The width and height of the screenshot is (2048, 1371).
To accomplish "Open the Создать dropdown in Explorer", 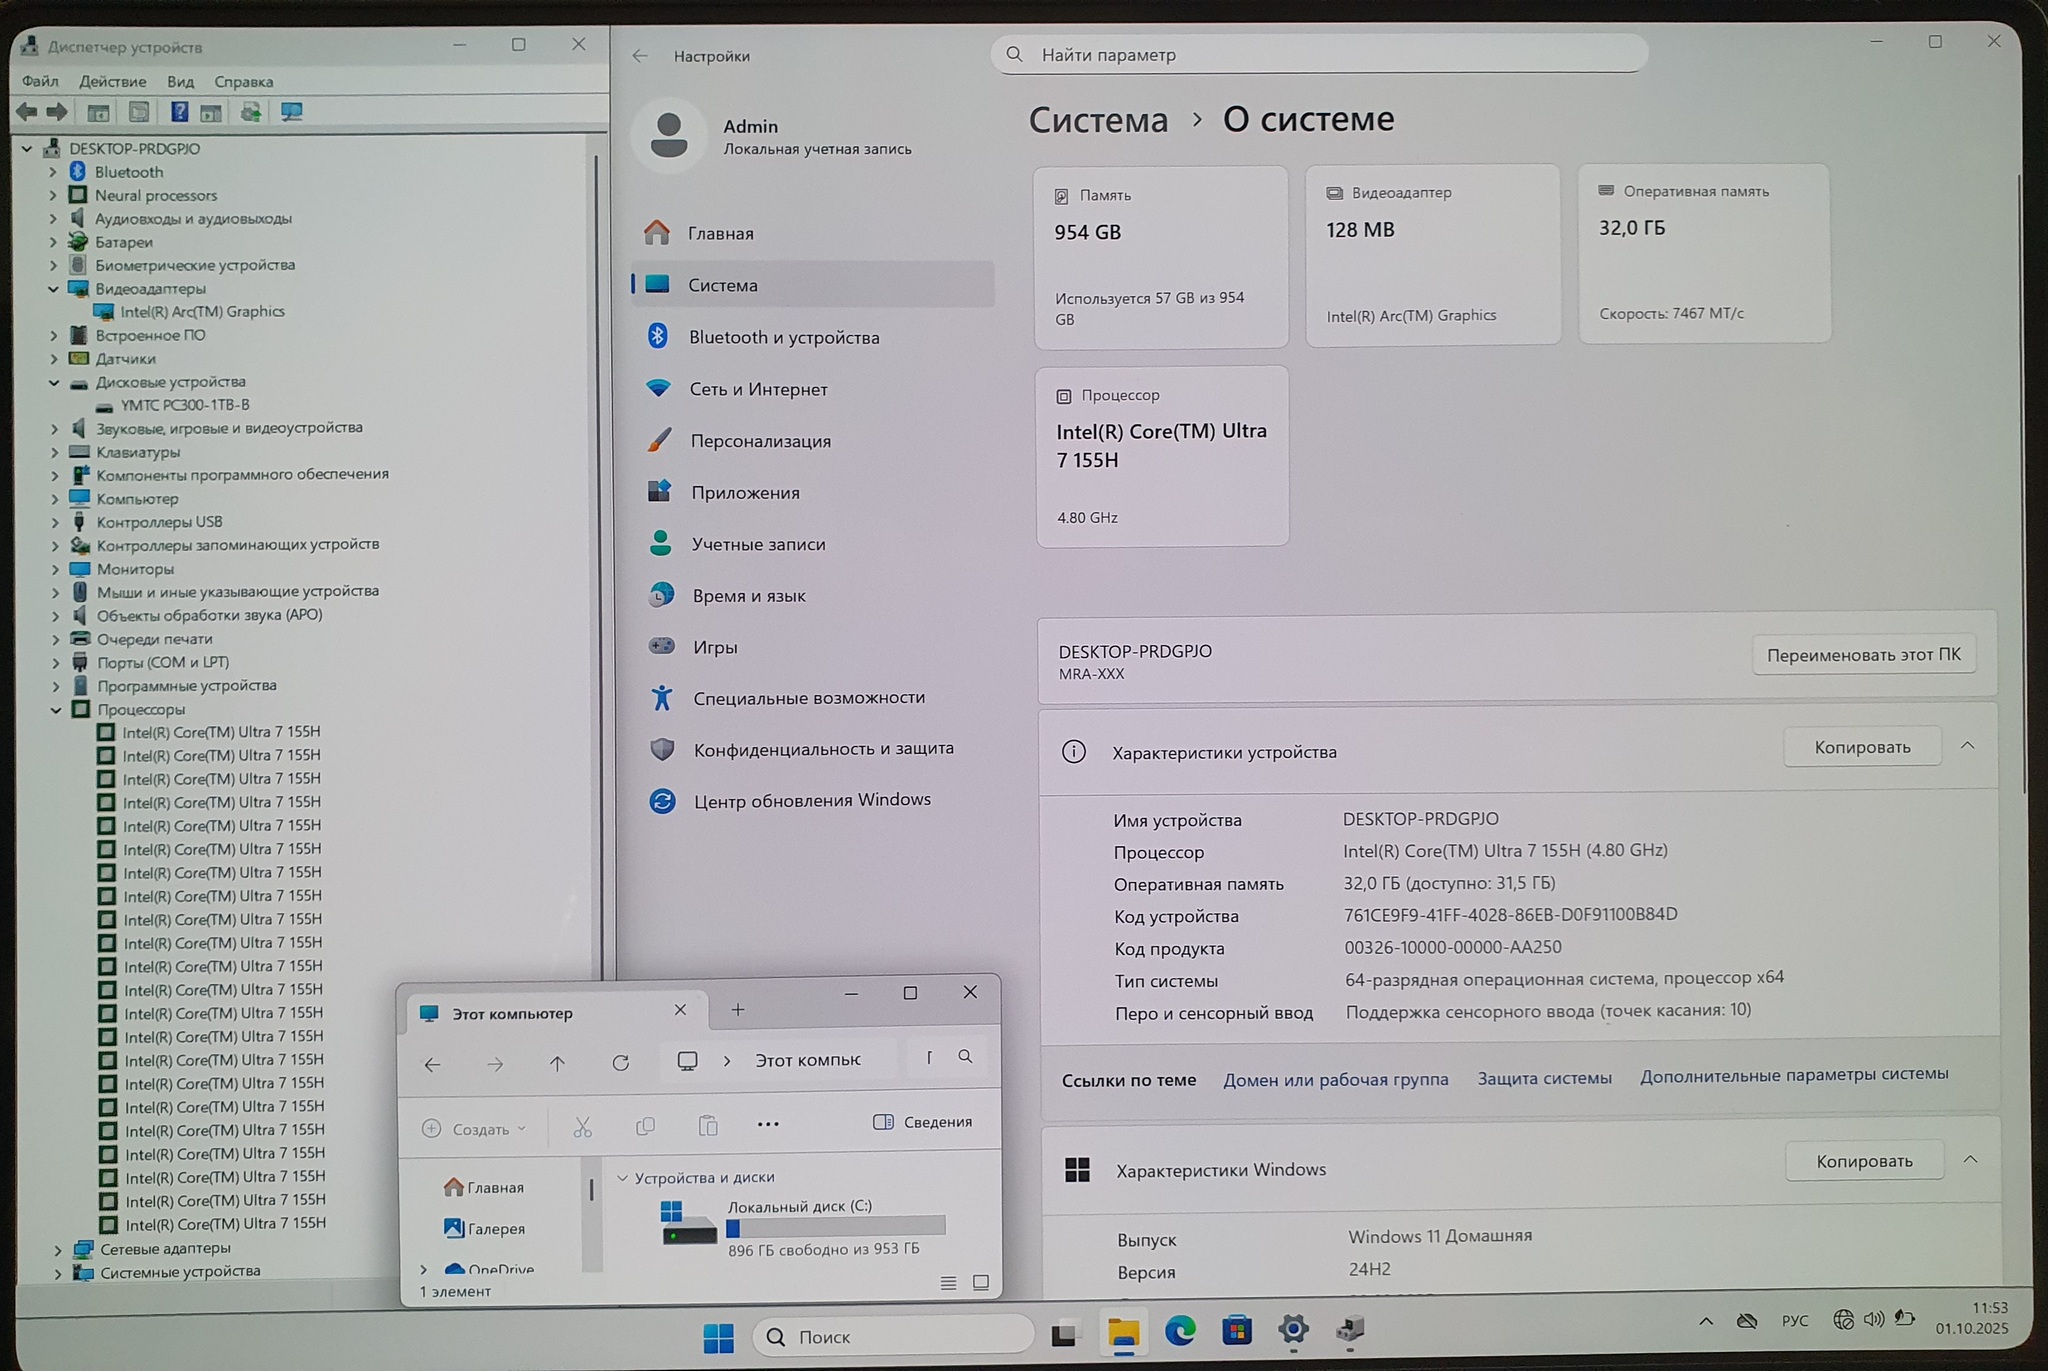I will click(474, 1128).
